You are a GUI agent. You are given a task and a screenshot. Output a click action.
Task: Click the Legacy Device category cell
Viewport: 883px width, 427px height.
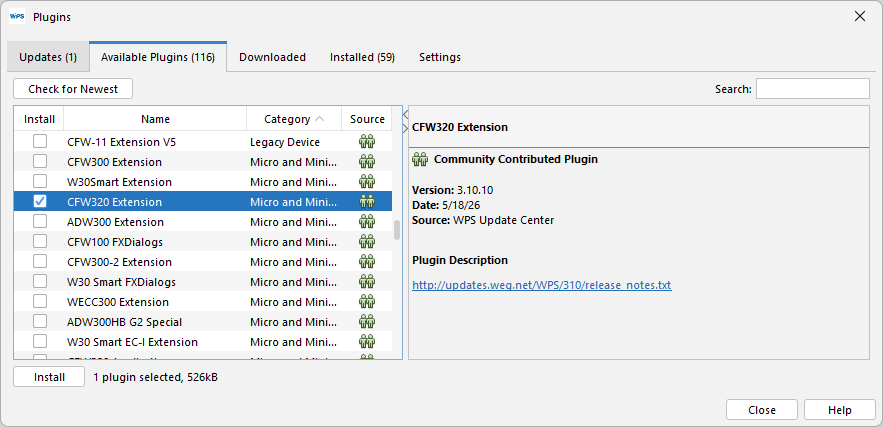point(285,142)
